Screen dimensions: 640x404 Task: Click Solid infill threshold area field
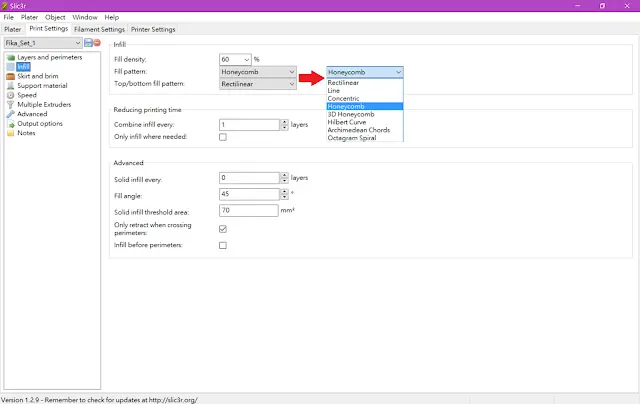point(249,211)
